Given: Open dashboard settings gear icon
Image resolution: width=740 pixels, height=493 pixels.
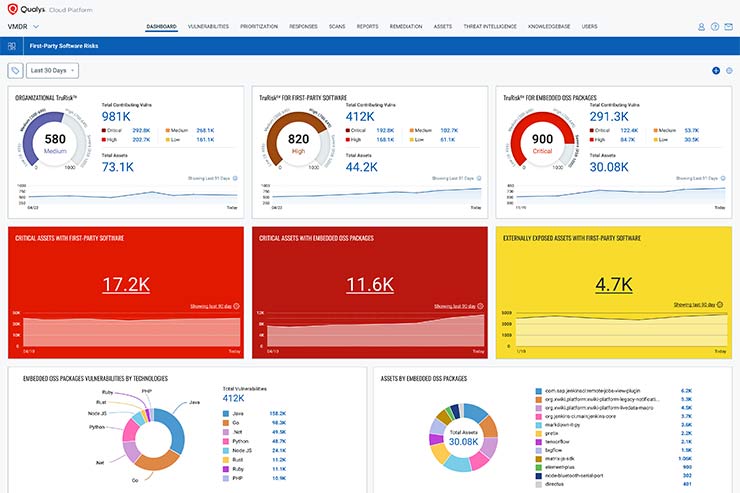Looking at the screenshot, I should 729,70.
